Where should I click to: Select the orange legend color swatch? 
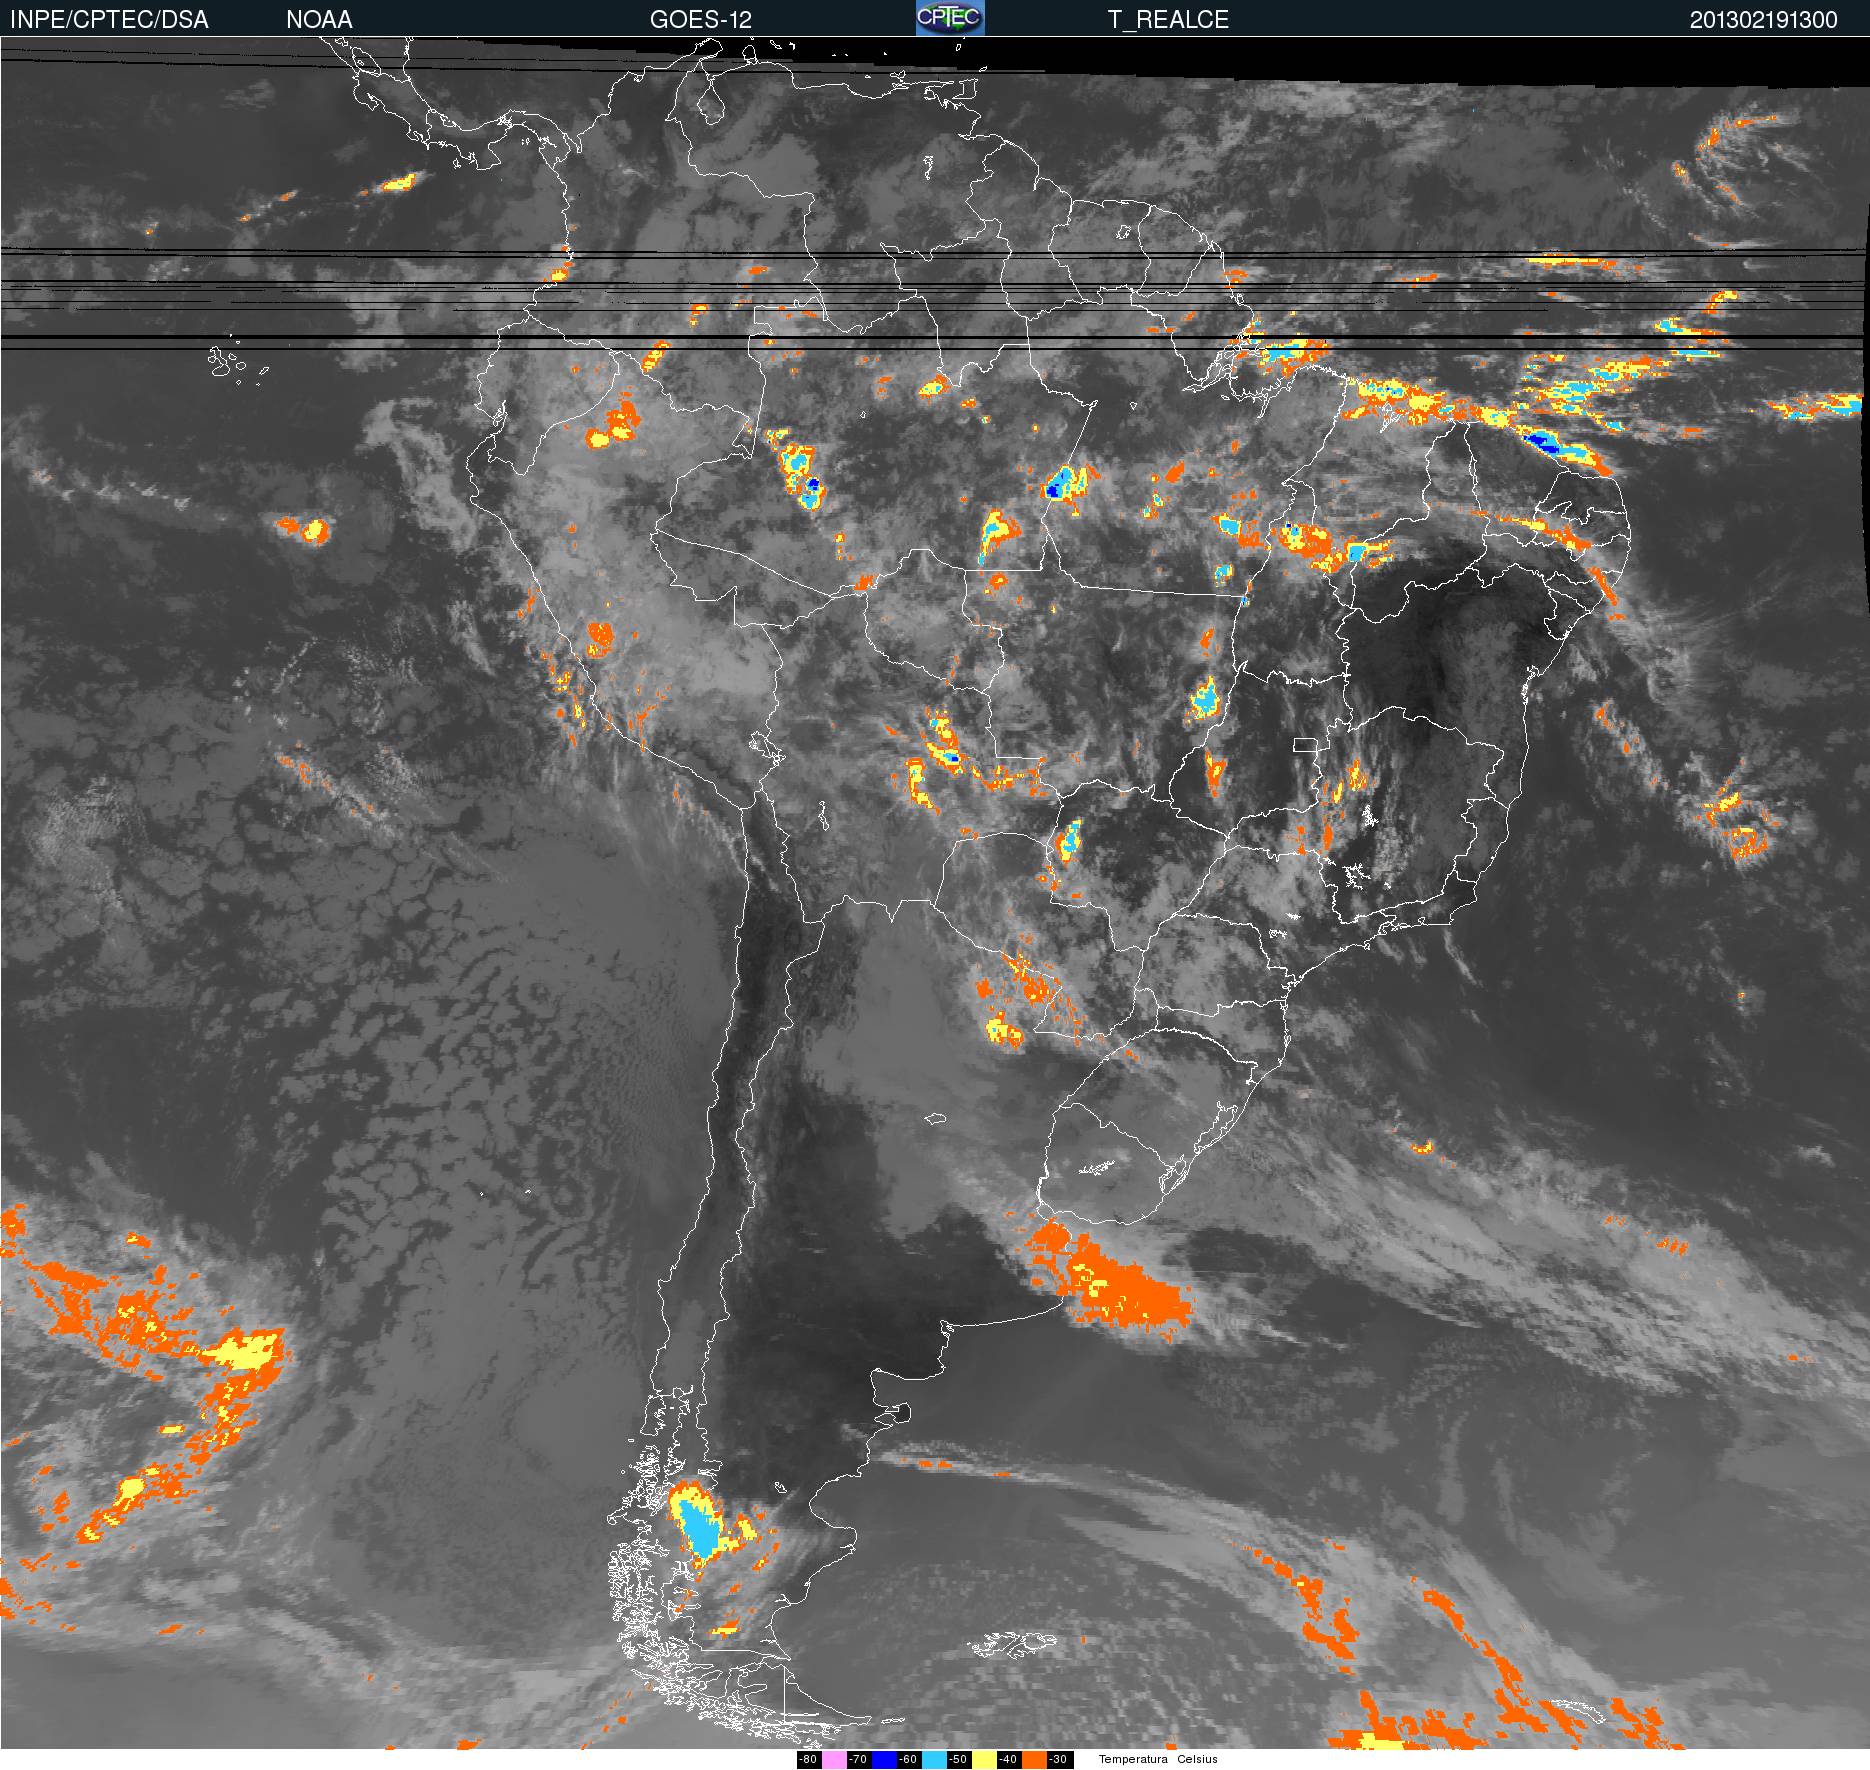click(x=1034, y=1759)
